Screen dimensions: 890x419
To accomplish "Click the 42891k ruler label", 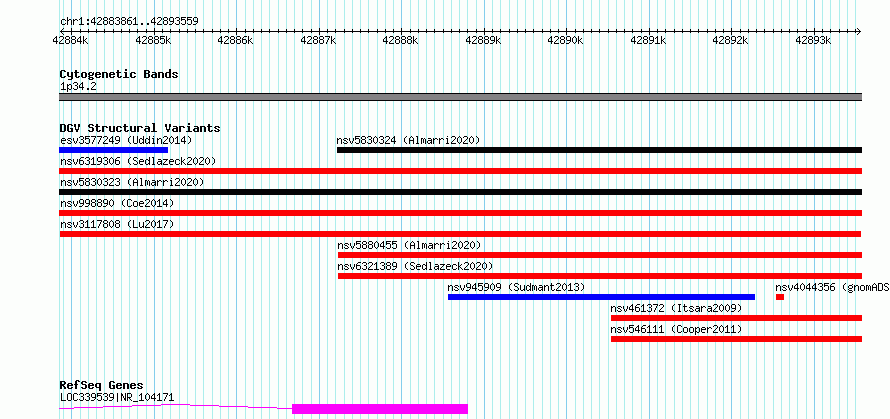I will click(649, 41).
